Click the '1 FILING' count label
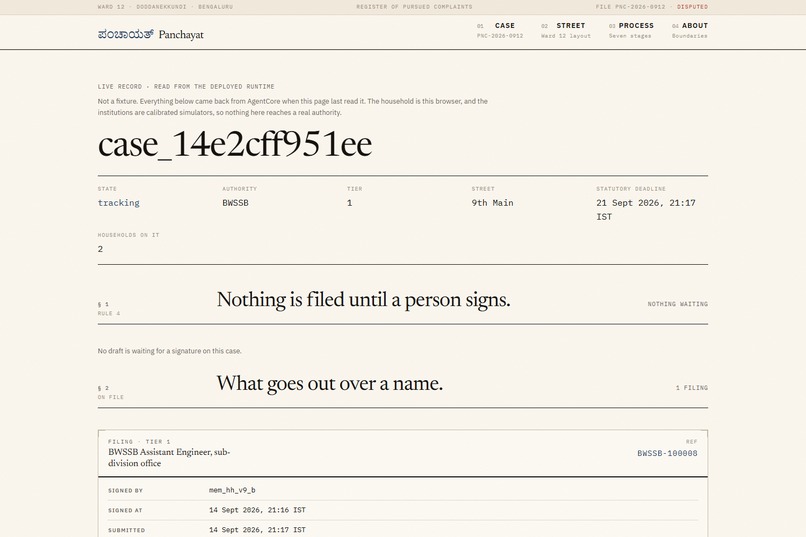This screenshot has height=537, width=806. (691, 388)
